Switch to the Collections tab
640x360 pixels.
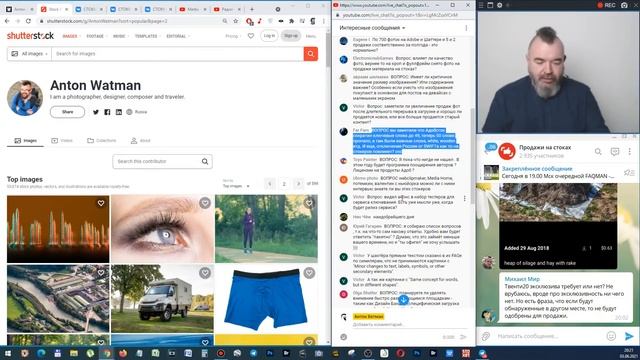pos(101,141)
